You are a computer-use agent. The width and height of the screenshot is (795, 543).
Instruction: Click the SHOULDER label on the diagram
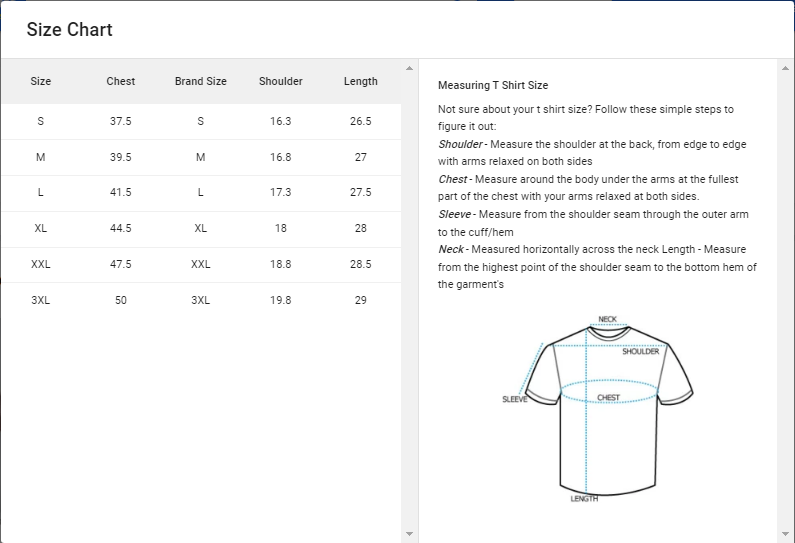tap(640, 352)
